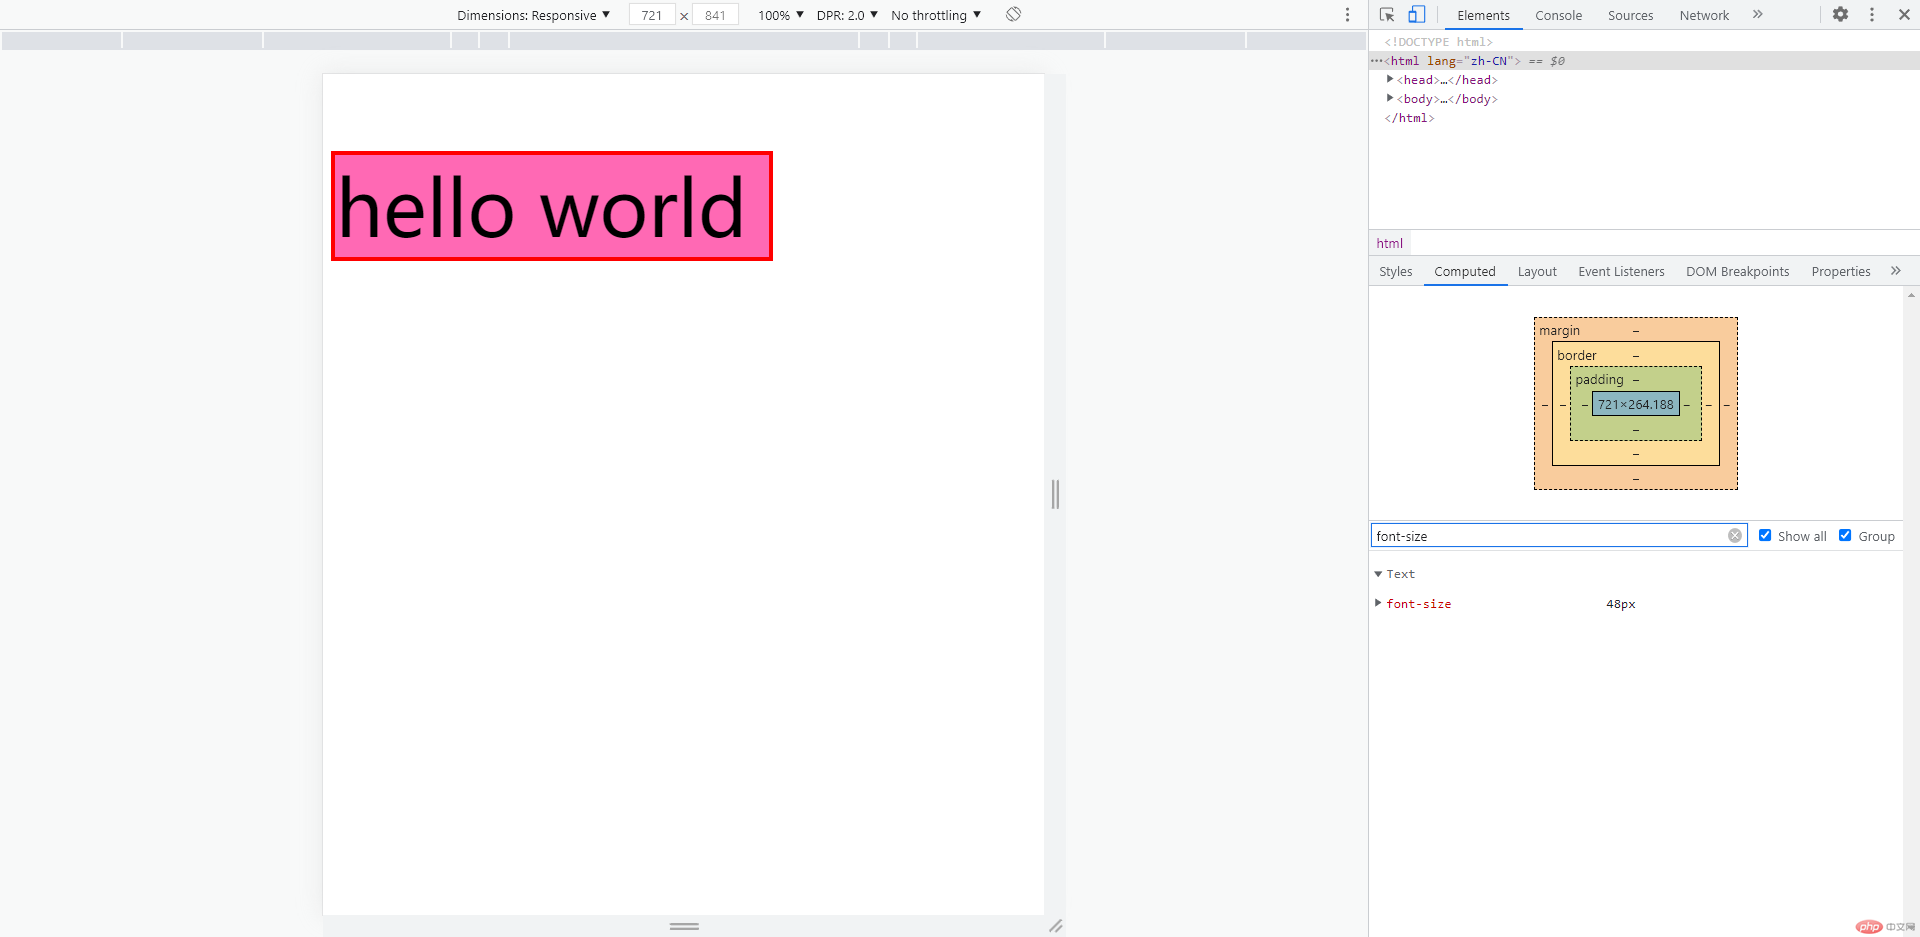The height and width of the screenshot is (937, 1920).
Task: Expand the body element node
Action: (x=1390, y=98)
